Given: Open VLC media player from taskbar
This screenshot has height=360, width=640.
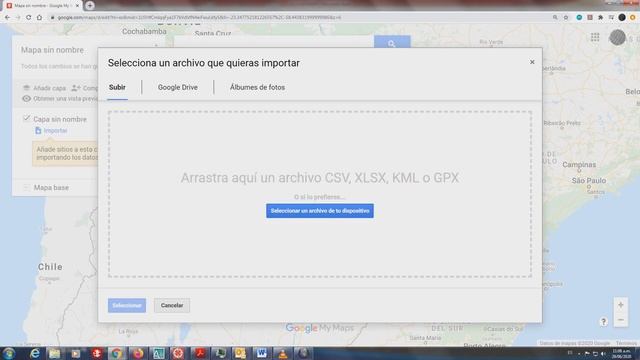Looking at the screenshot, I should click(x=282, y=353).
